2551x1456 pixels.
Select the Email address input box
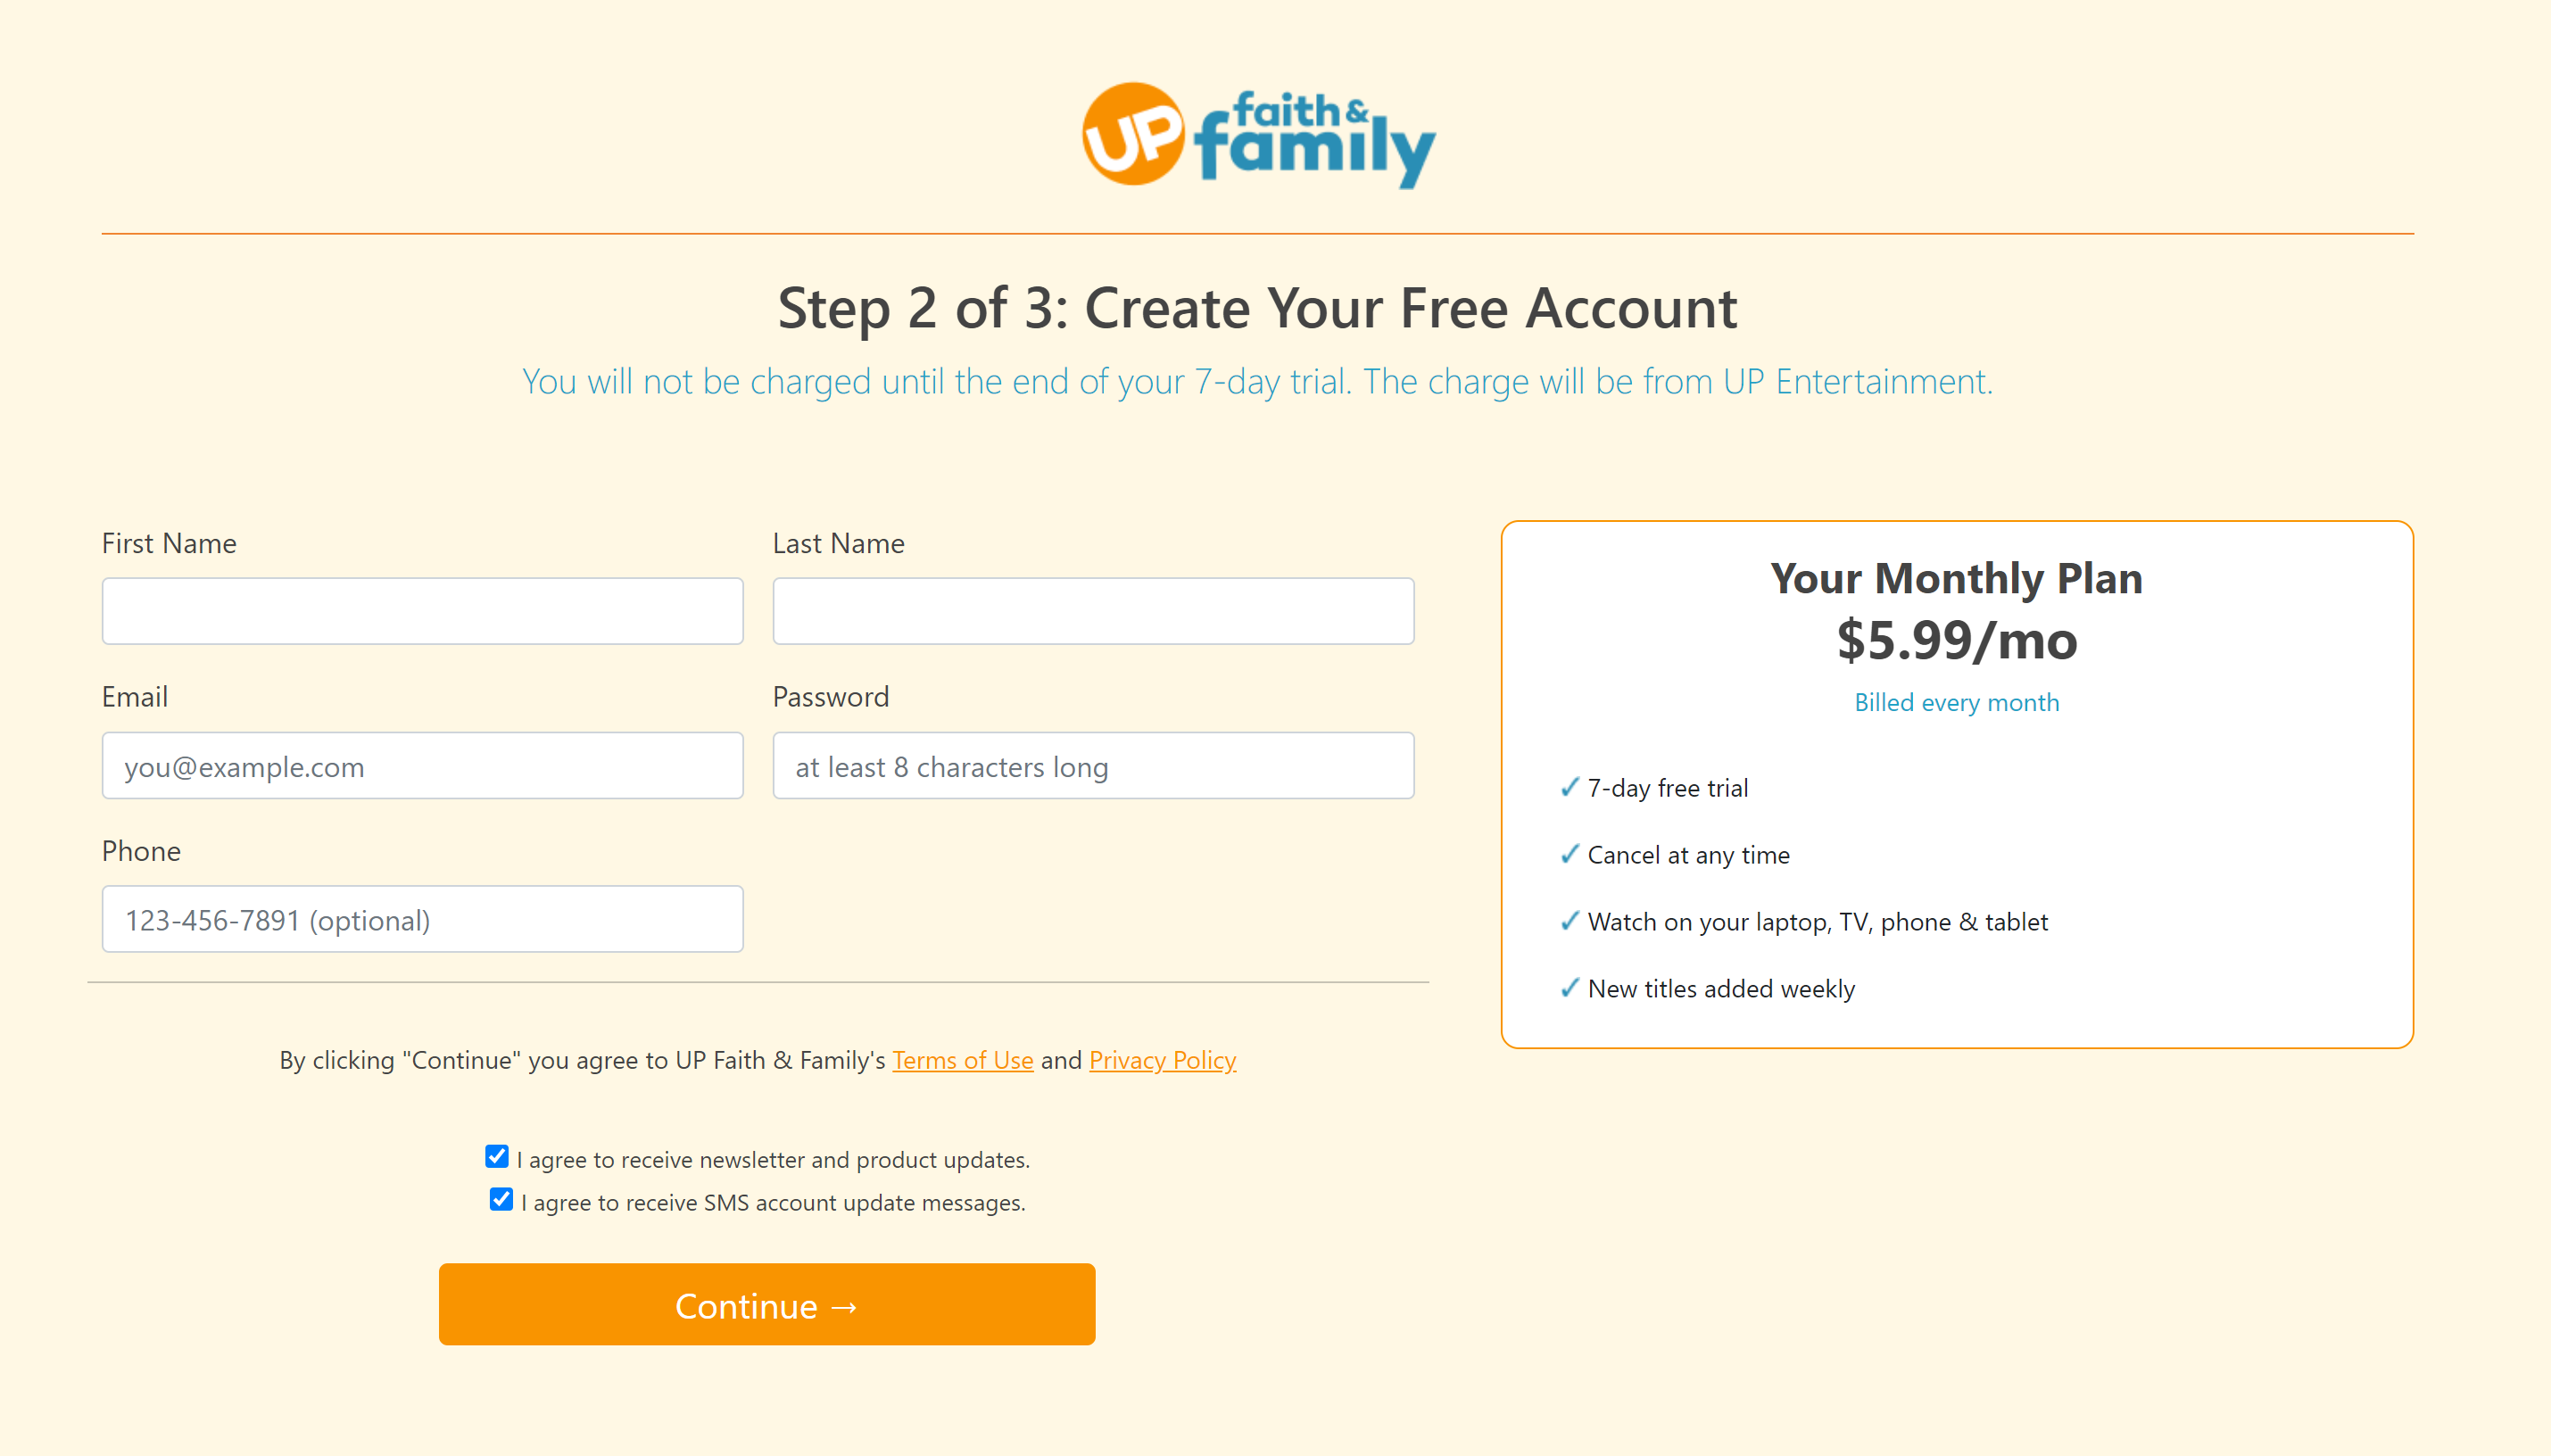[422, 765]
